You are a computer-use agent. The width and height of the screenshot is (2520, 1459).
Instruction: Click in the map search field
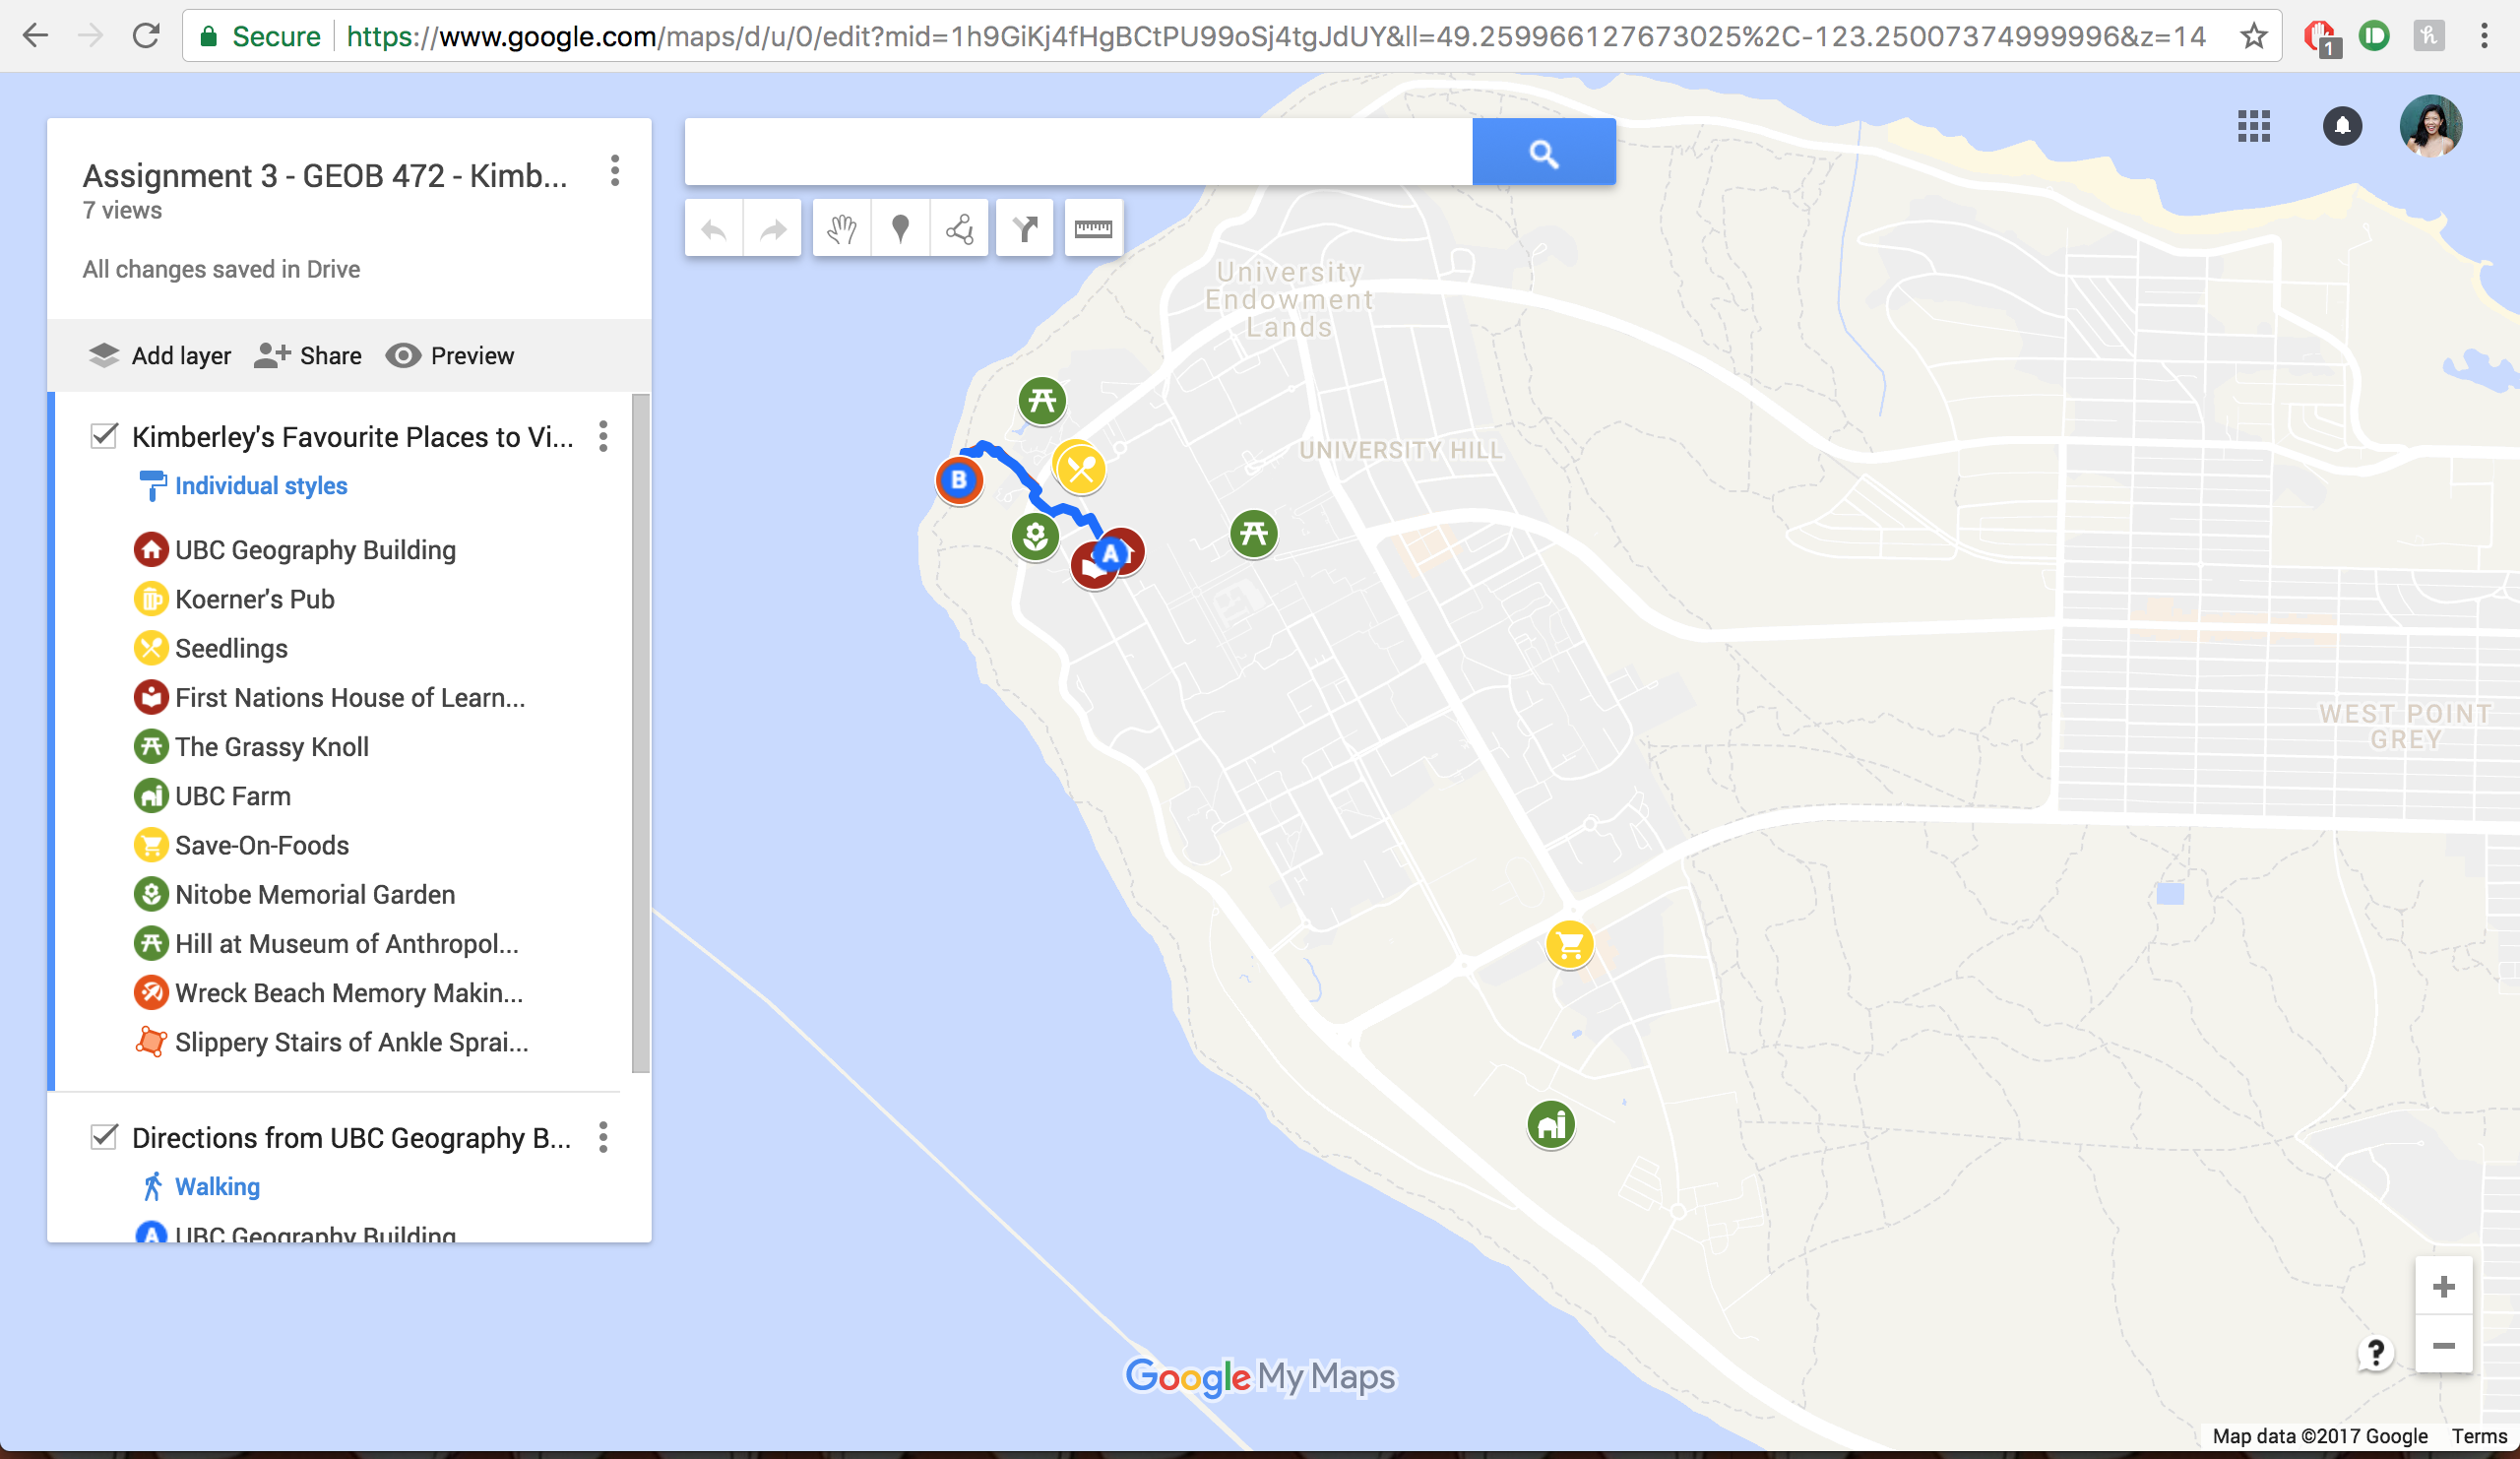point(1078,152)
